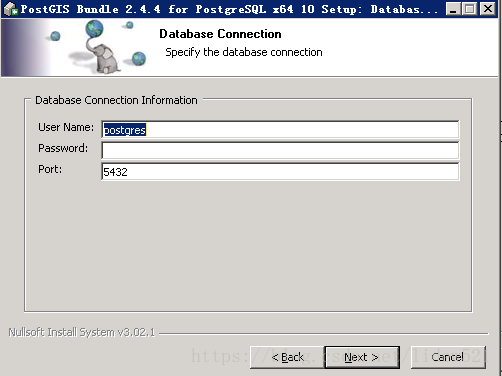Click the "Database Connection" heading text
The height and width of the screenshot is (376, 502).
[220, 34]
